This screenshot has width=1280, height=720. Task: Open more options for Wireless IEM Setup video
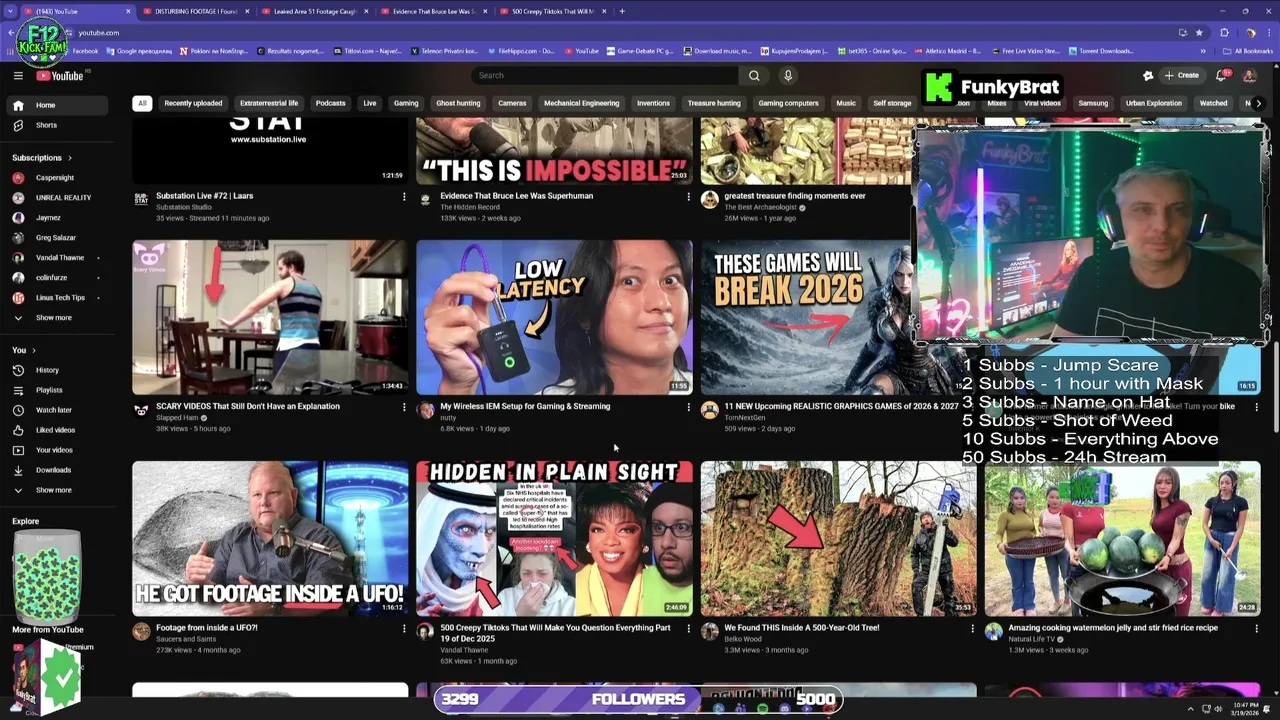pos(688,407)
